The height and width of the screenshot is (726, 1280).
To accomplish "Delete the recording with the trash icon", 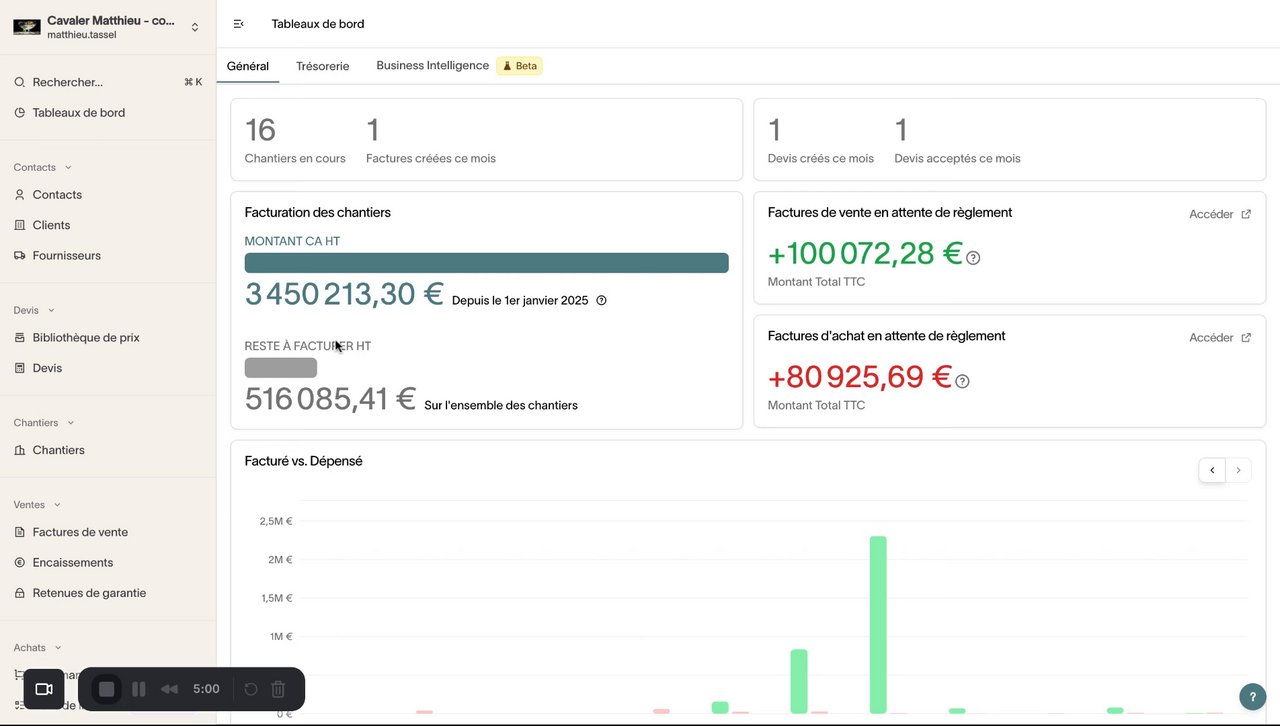I will pos(278,689).
